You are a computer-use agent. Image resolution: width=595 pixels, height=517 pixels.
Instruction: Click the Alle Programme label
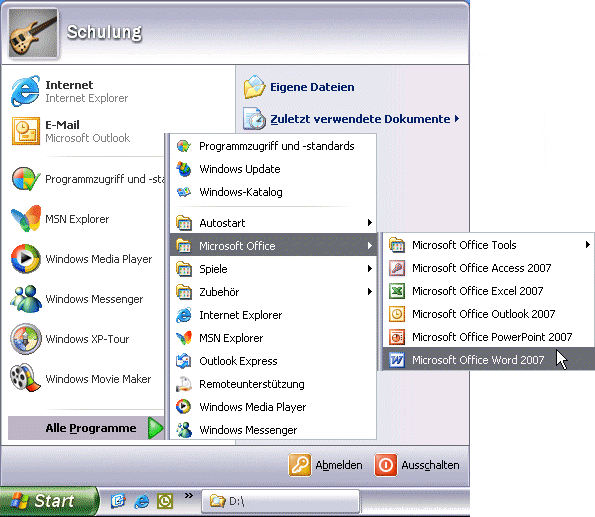[x=91, y=428]
